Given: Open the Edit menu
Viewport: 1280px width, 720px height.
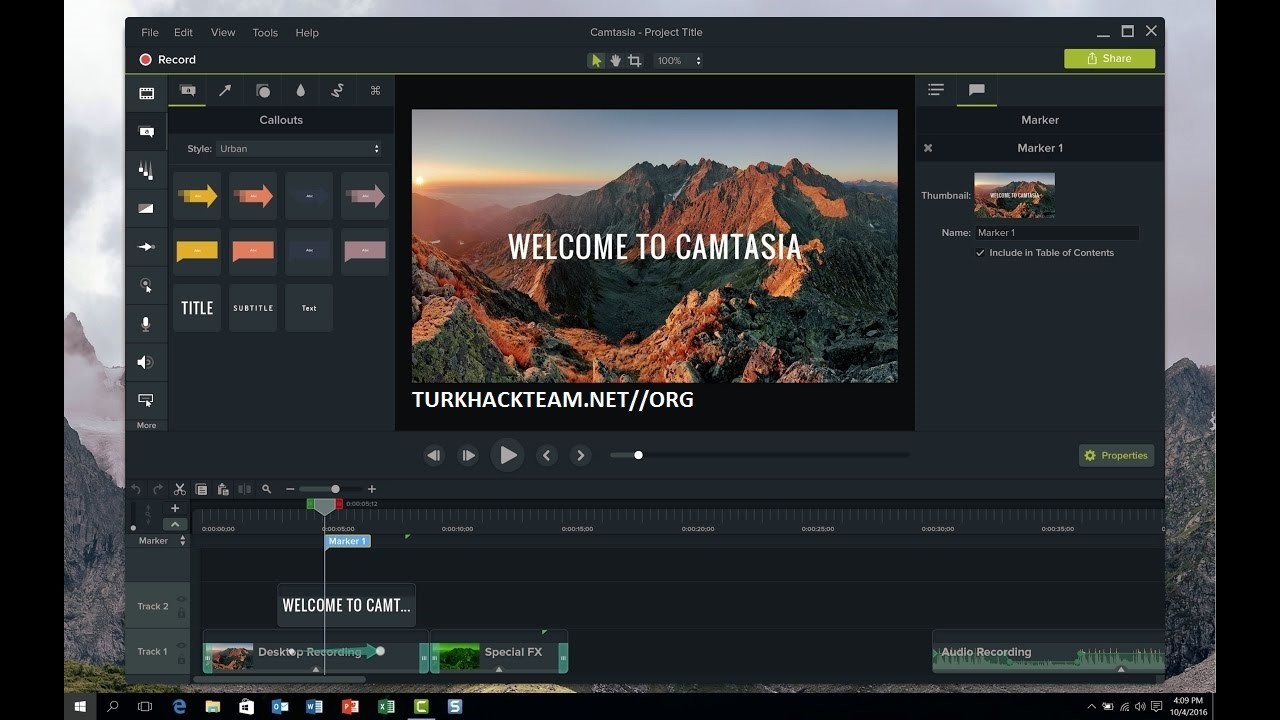Looking at the screenshot, I should 183,32.
